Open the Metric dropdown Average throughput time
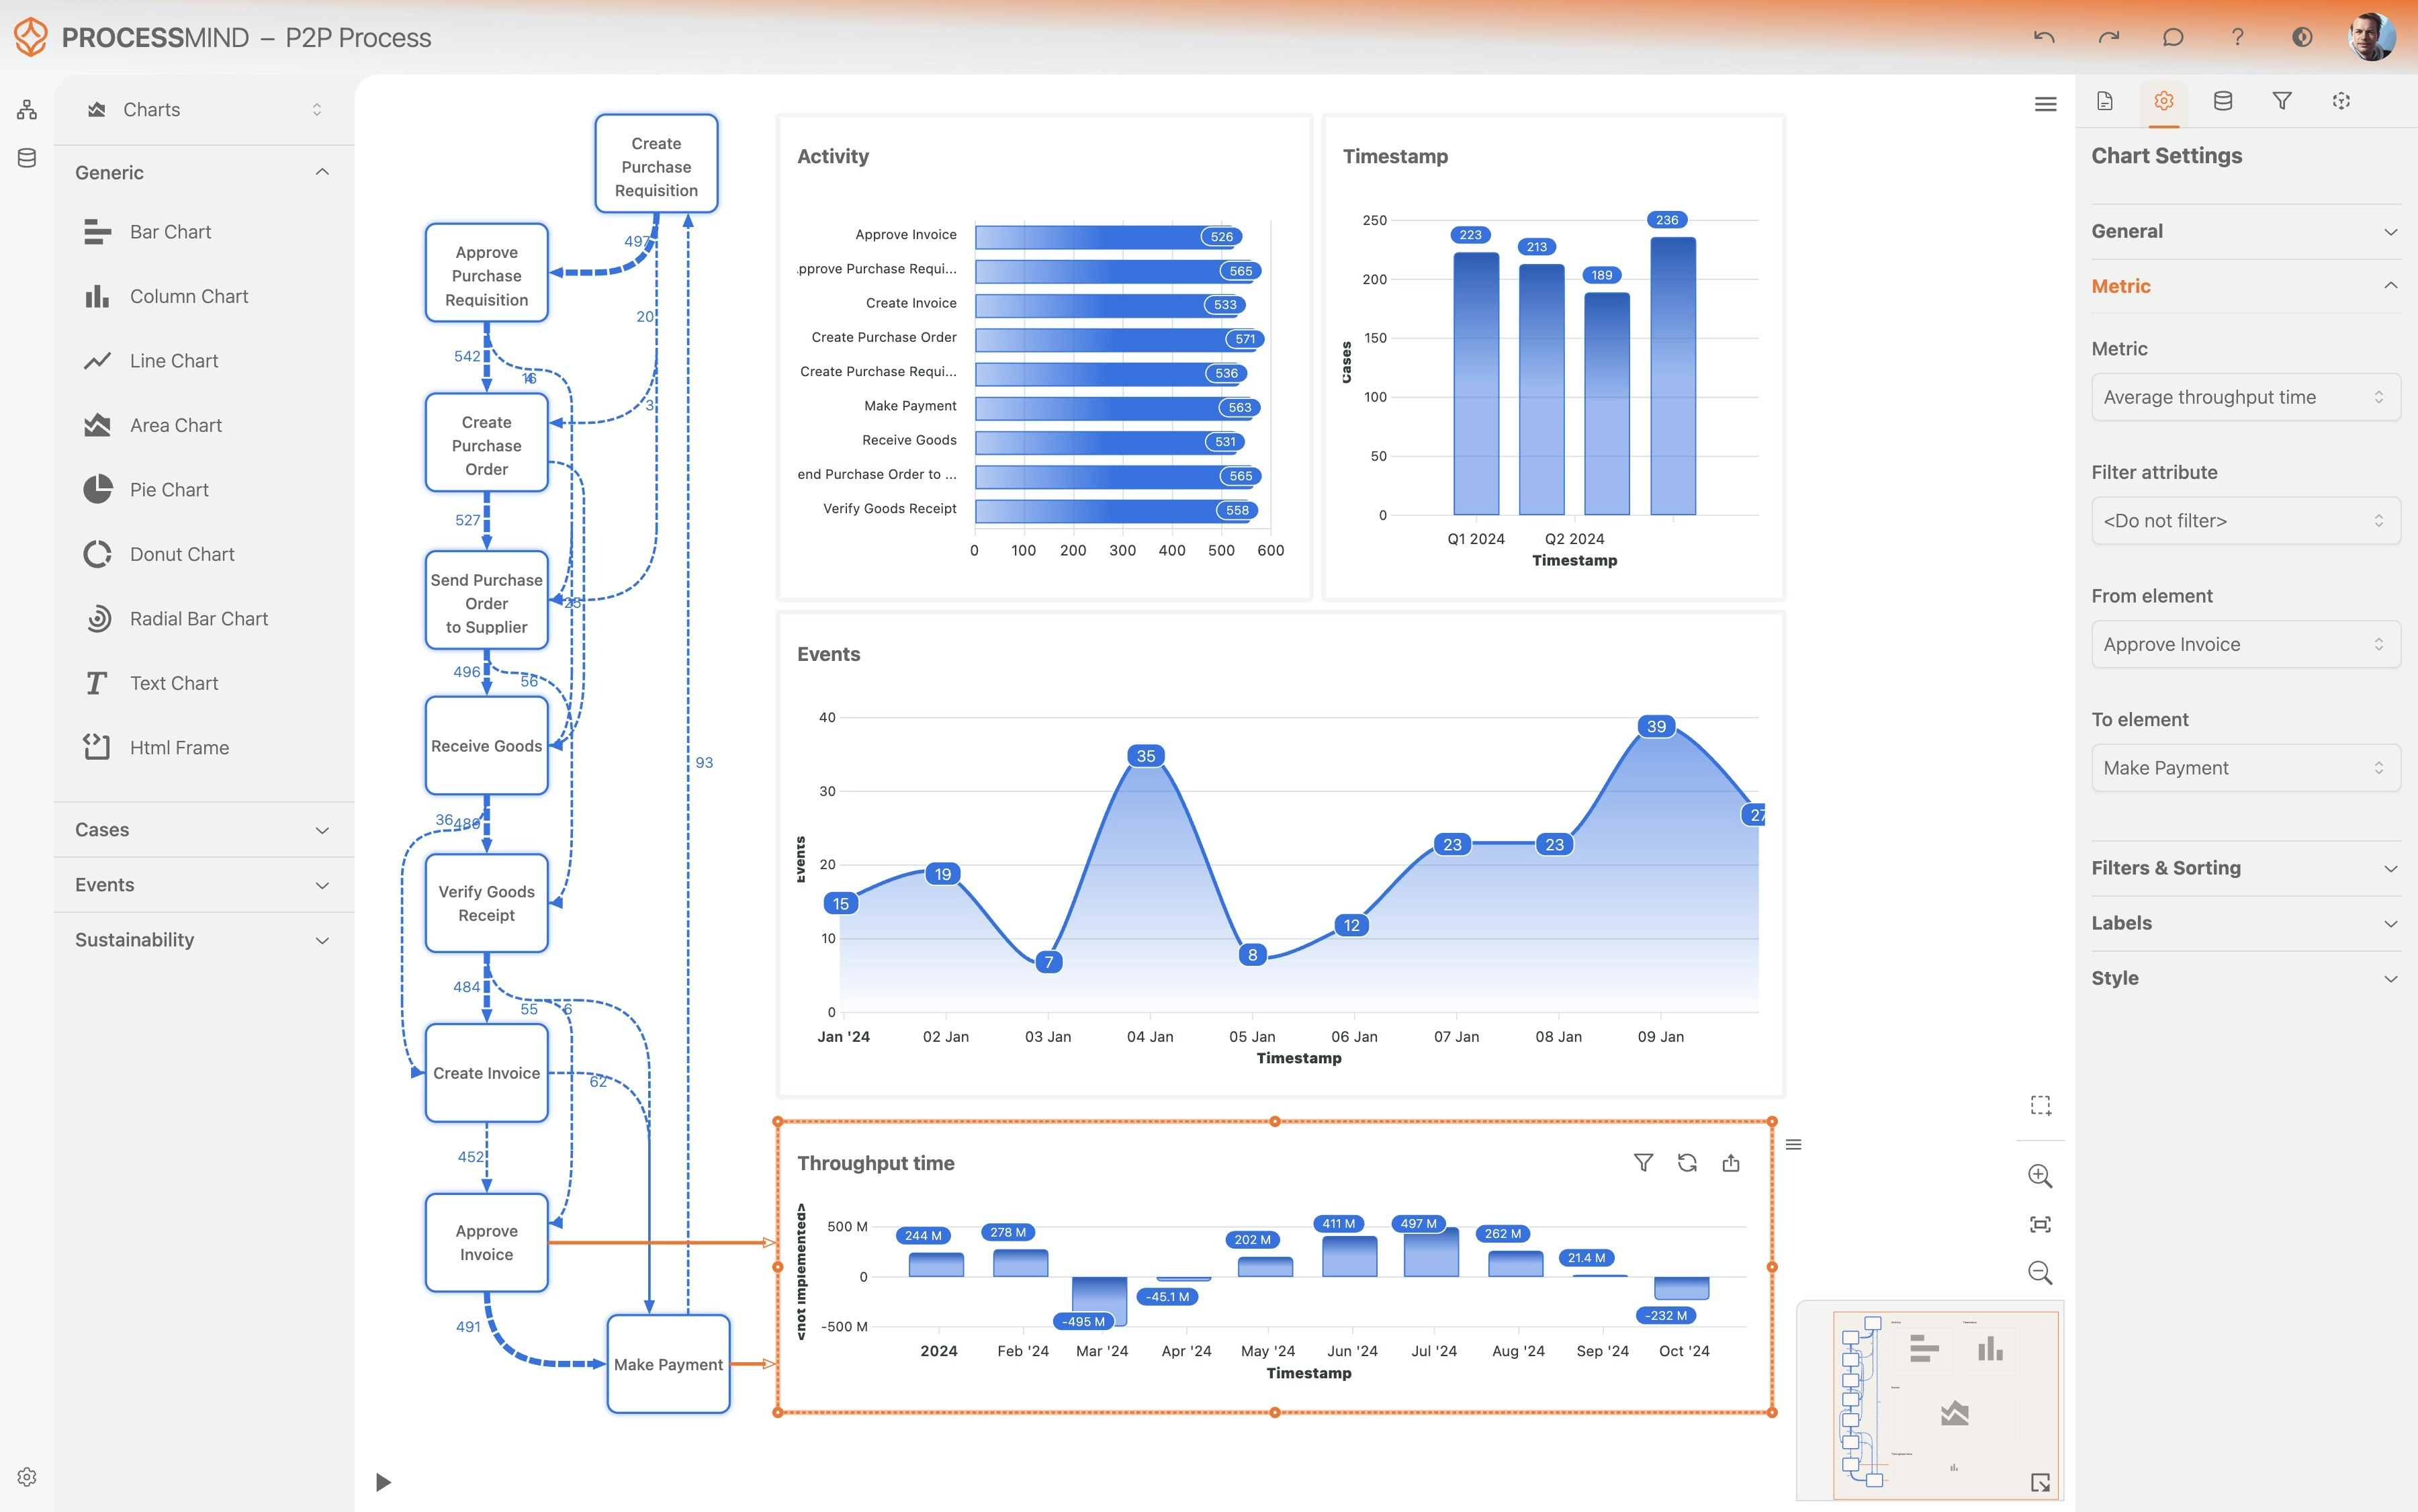Viewport: 2418px width, 1512px height. click(2245, 397)
